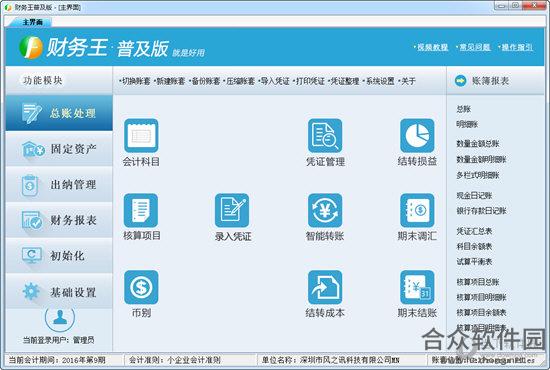
Task: Open the 多栏式明细账 report
Action: tap(477, 175)
